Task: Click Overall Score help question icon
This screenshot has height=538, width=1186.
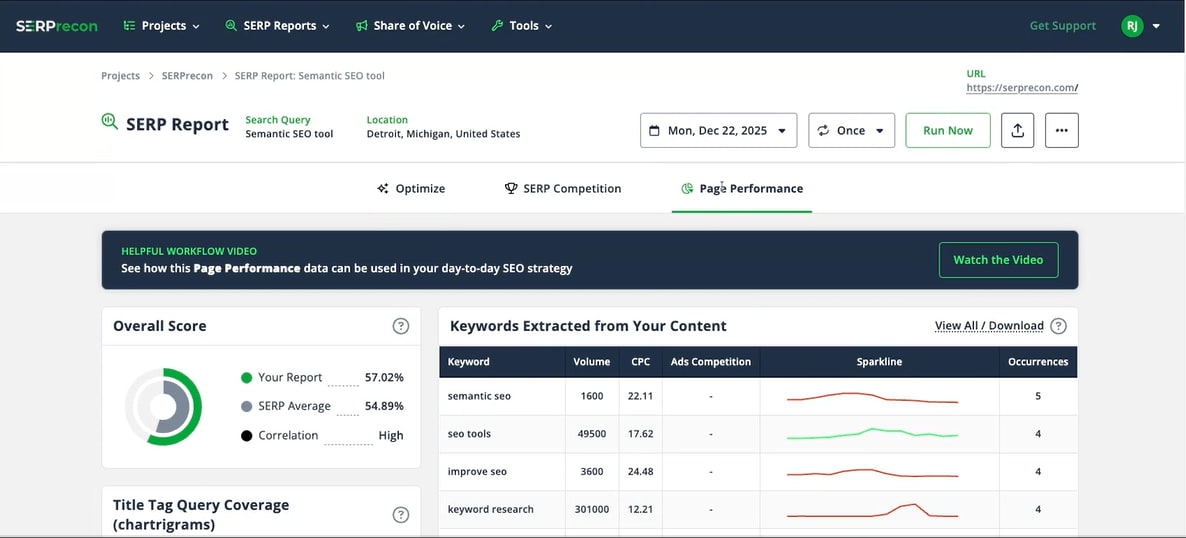Action: coord(400,326)
